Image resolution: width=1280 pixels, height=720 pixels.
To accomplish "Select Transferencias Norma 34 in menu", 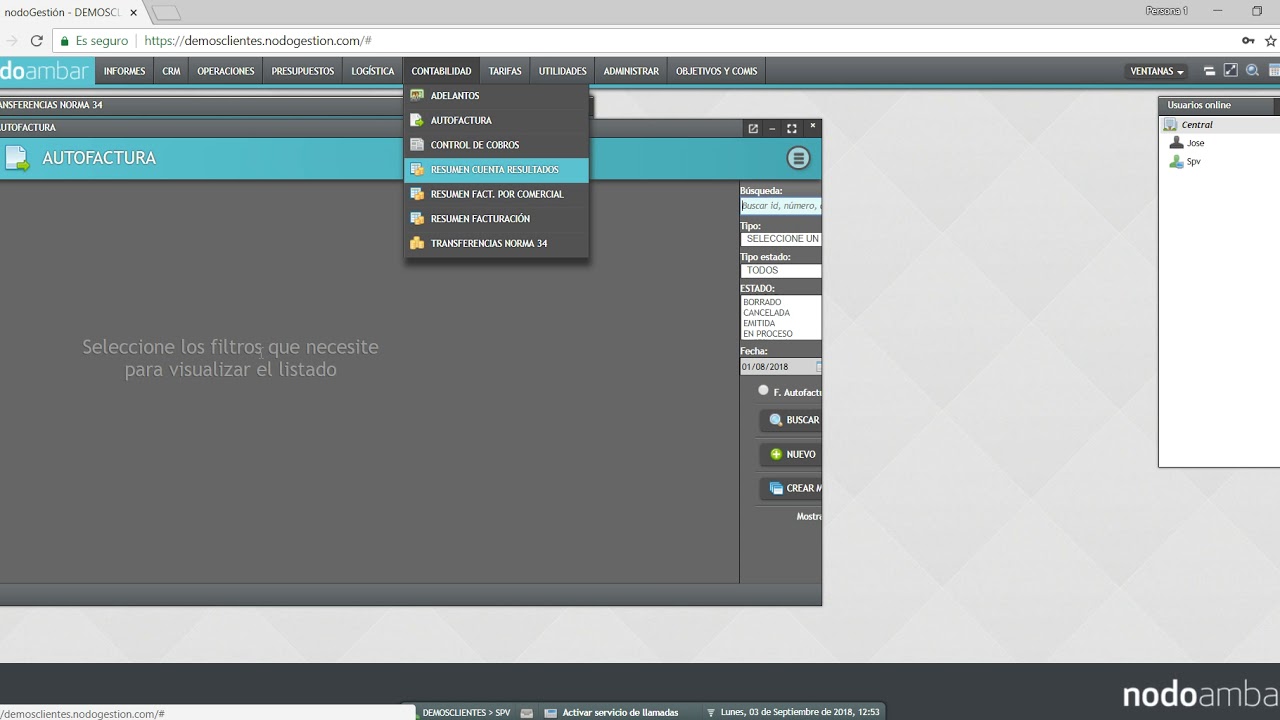I will click(x=496, y=243).
